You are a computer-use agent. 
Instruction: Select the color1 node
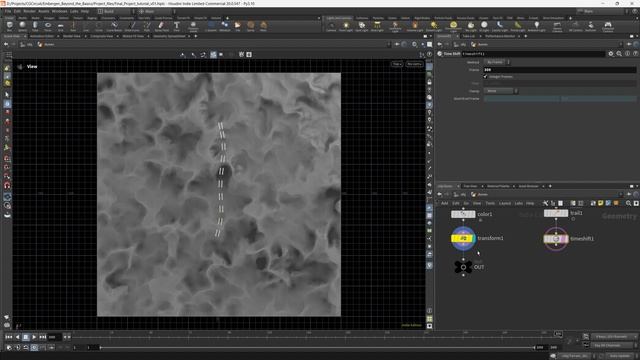click(x=463, y=214)
